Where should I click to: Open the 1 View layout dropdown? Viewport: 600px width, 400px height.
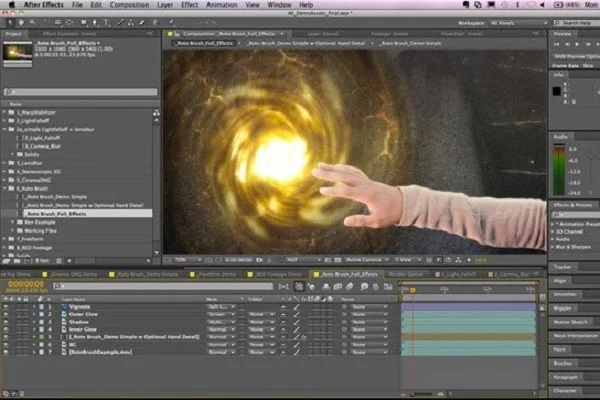(408, 260)
